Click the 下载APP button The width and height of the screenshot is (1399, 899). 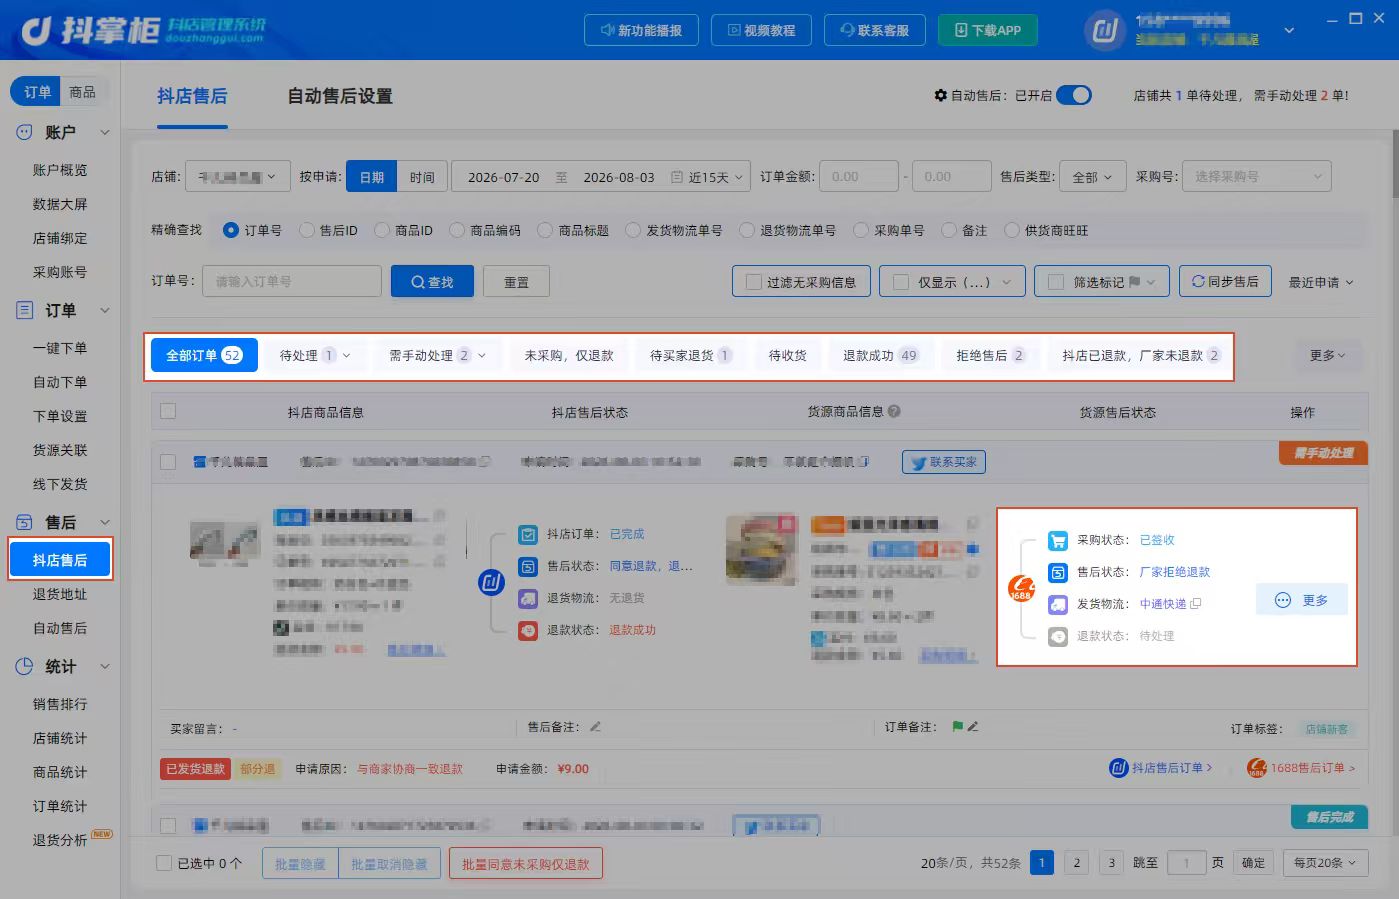point(988,30)
